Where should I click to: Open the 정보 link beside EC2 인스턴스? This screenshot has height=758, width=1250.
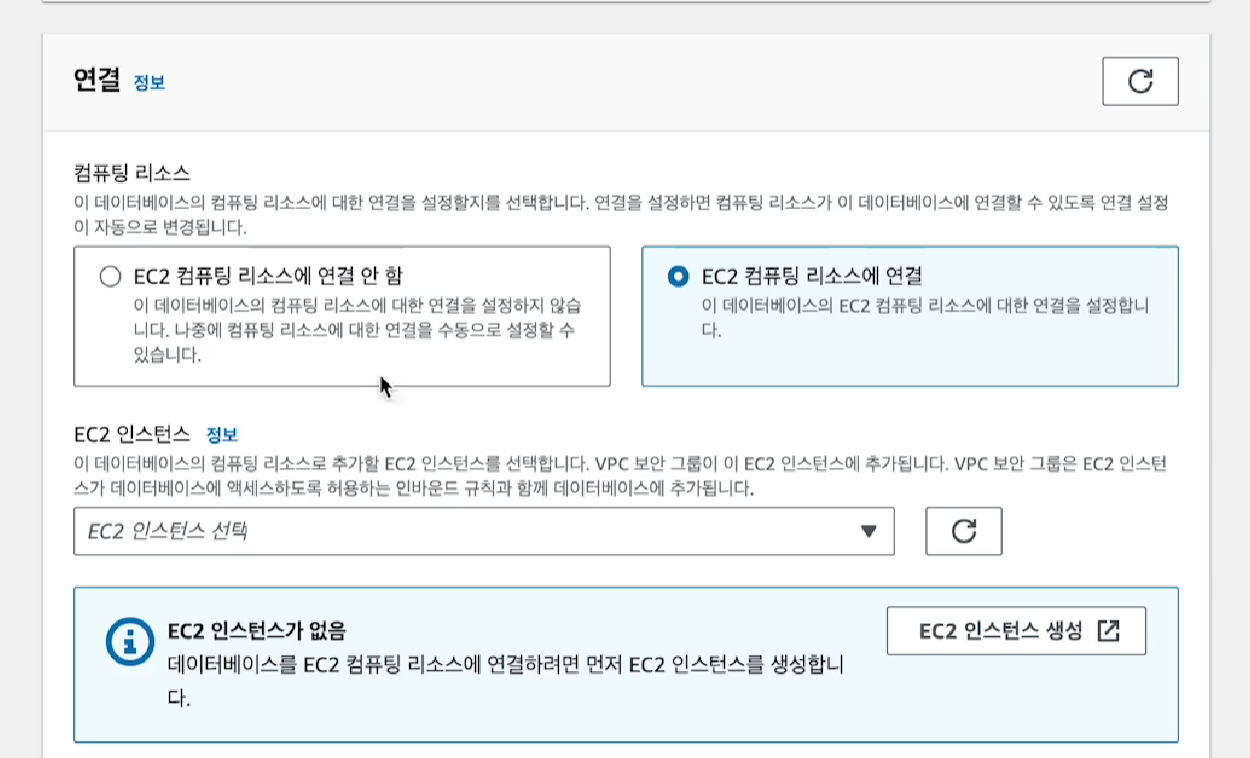click(x=222, y=434)
